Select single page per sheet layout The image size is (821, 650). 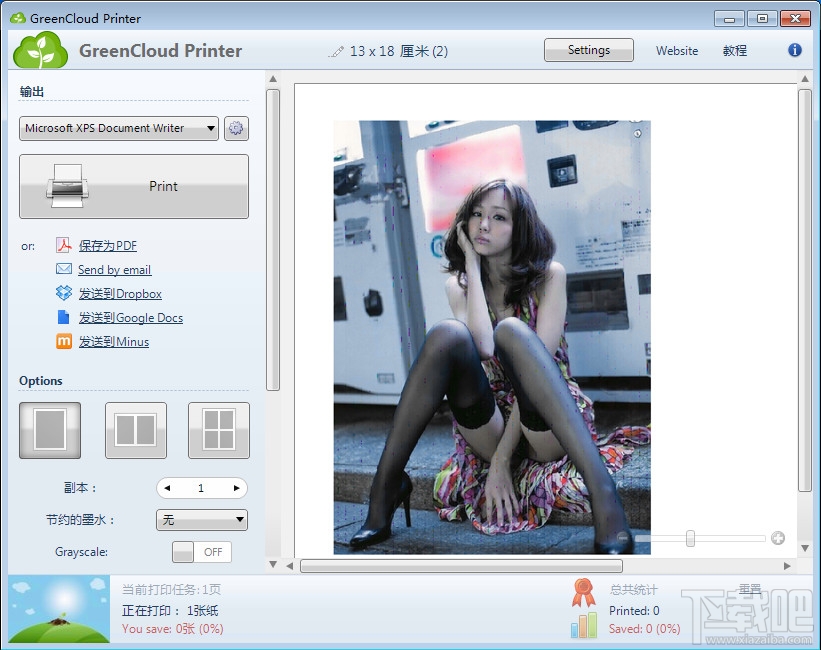click(x=50, y=430)
